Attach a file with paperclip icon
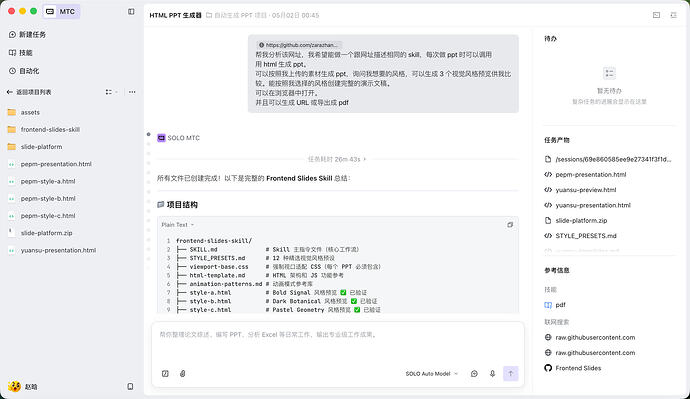 point(183,373)
